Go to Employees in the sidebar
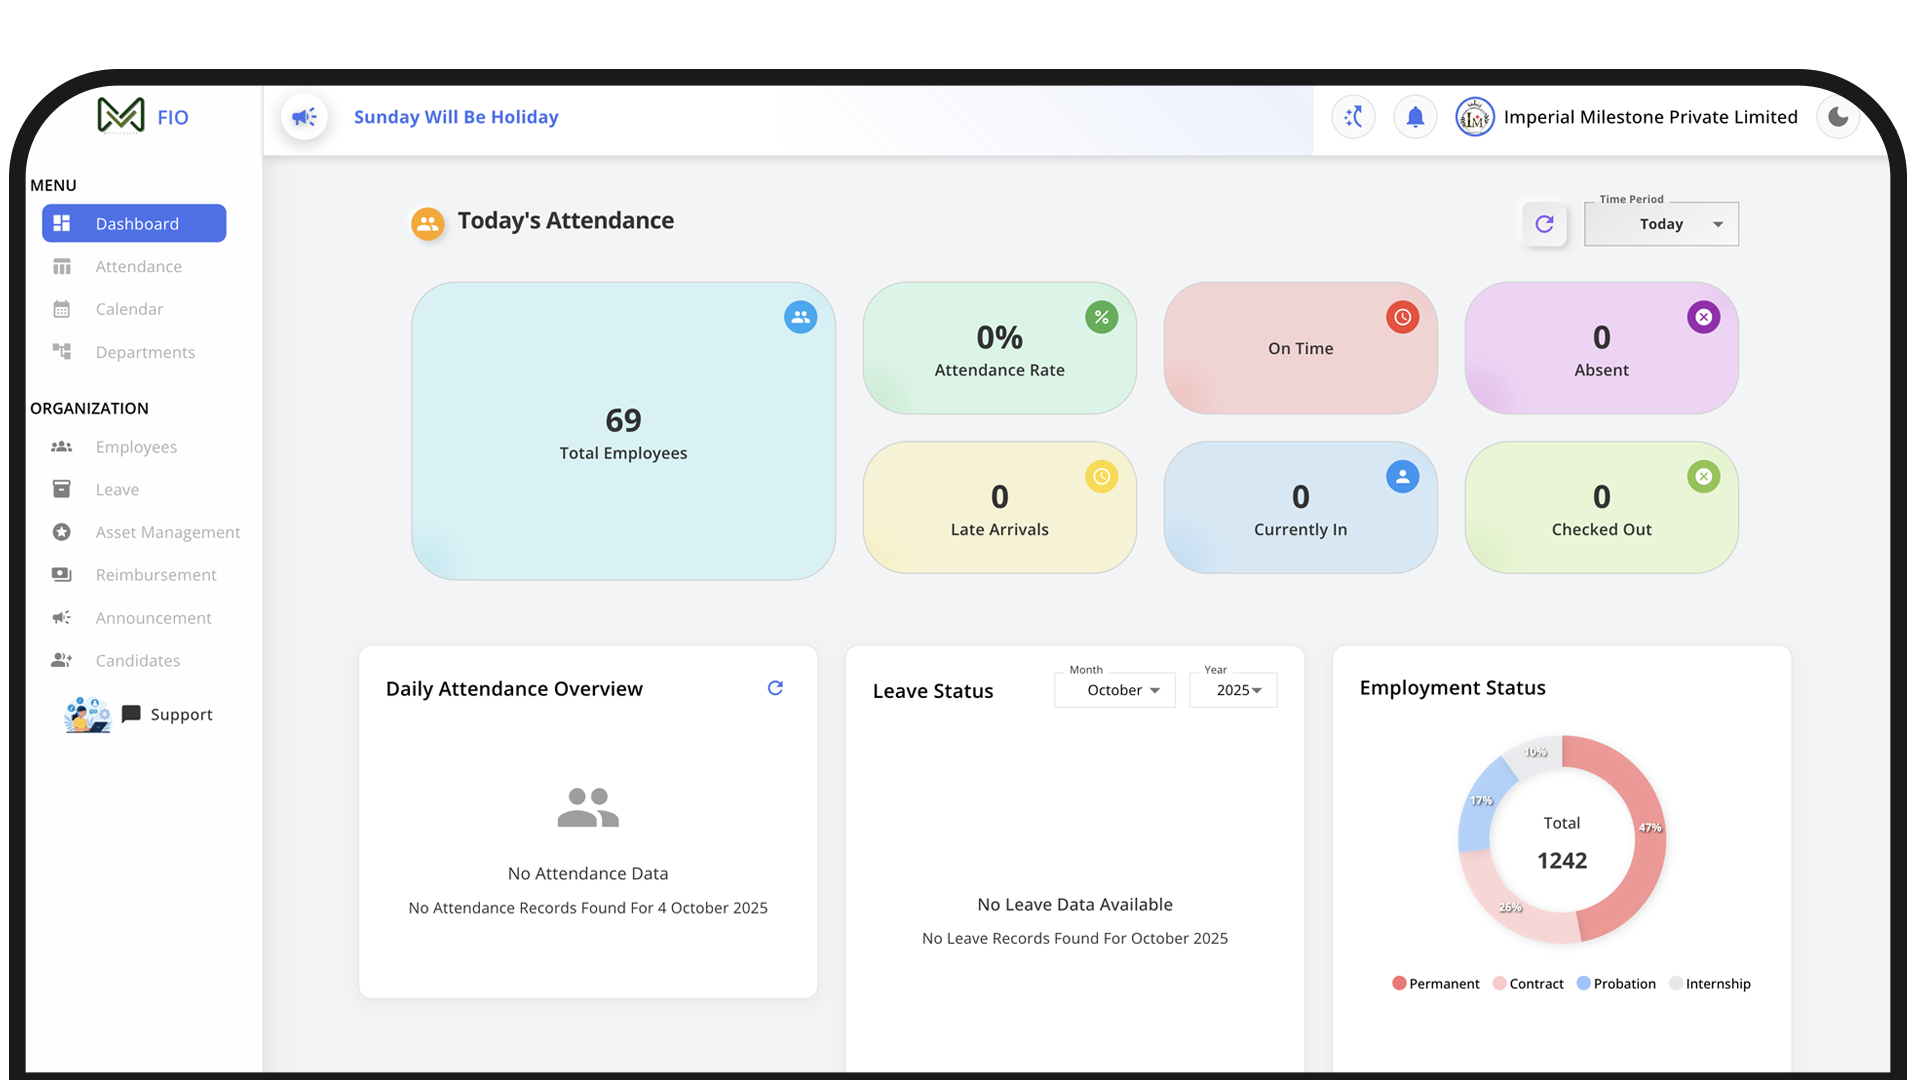 (x=136, y=447)
